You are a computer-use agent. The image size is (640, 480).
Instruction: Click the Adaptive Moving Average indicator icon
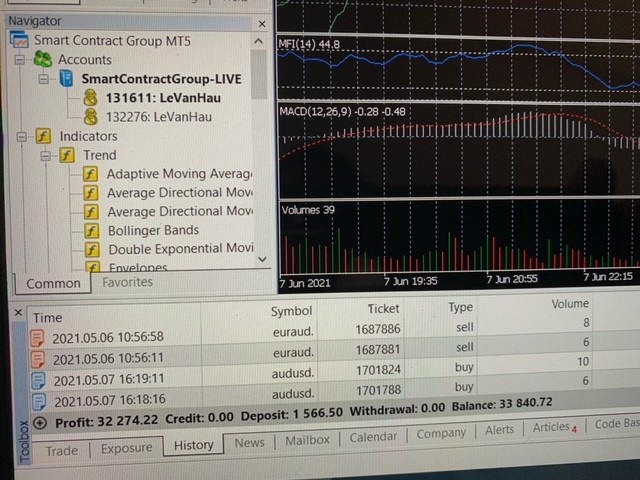point(90,174)
